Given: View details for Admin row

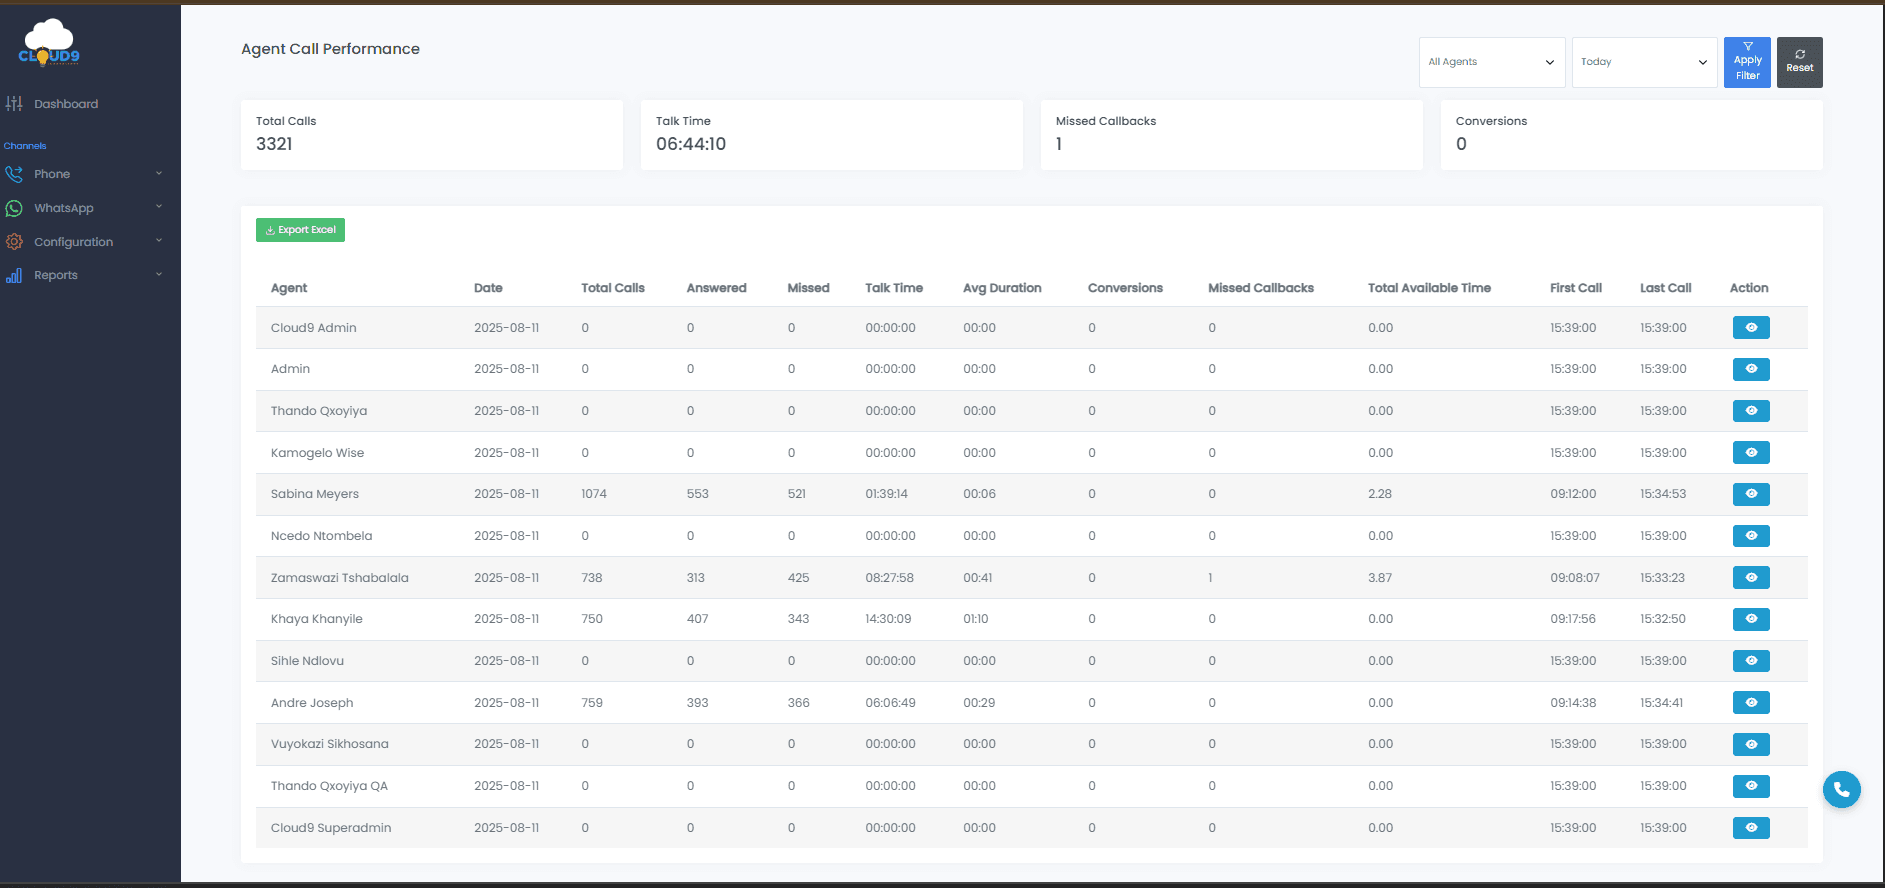Looking at the screenshot, I should pyautogui.click(x=1751, y=369).
